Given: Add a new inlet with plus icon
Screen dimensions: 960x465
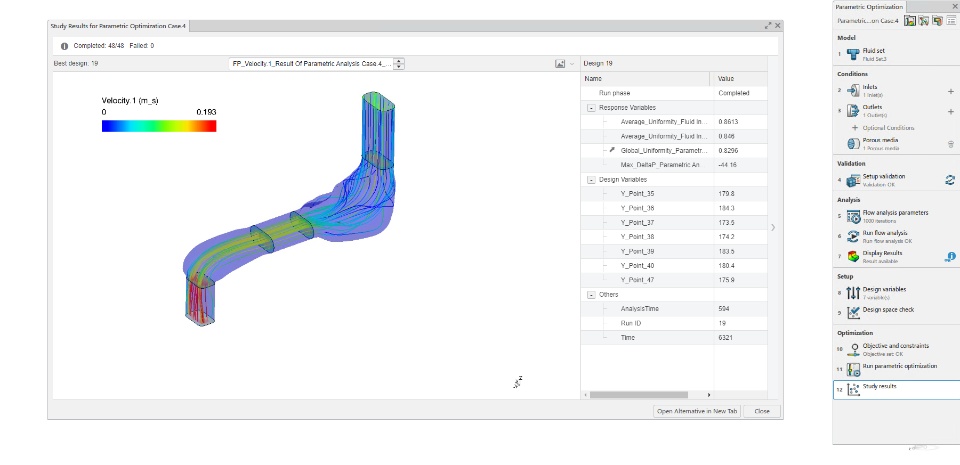Looking at the screenshot, I should (x=951, y=91).
